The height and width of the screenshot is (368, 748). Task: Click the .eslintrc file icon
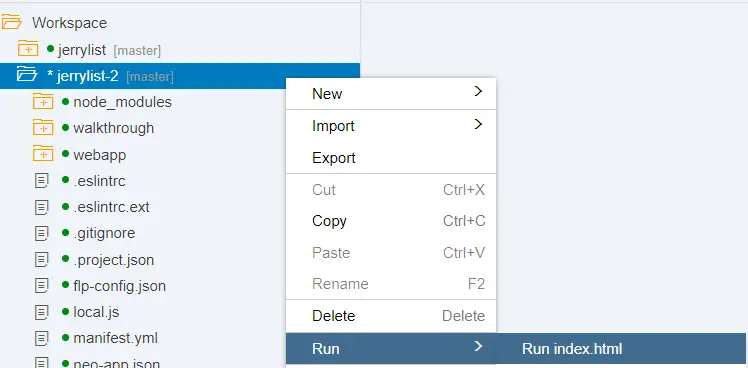tap(42, 180)
